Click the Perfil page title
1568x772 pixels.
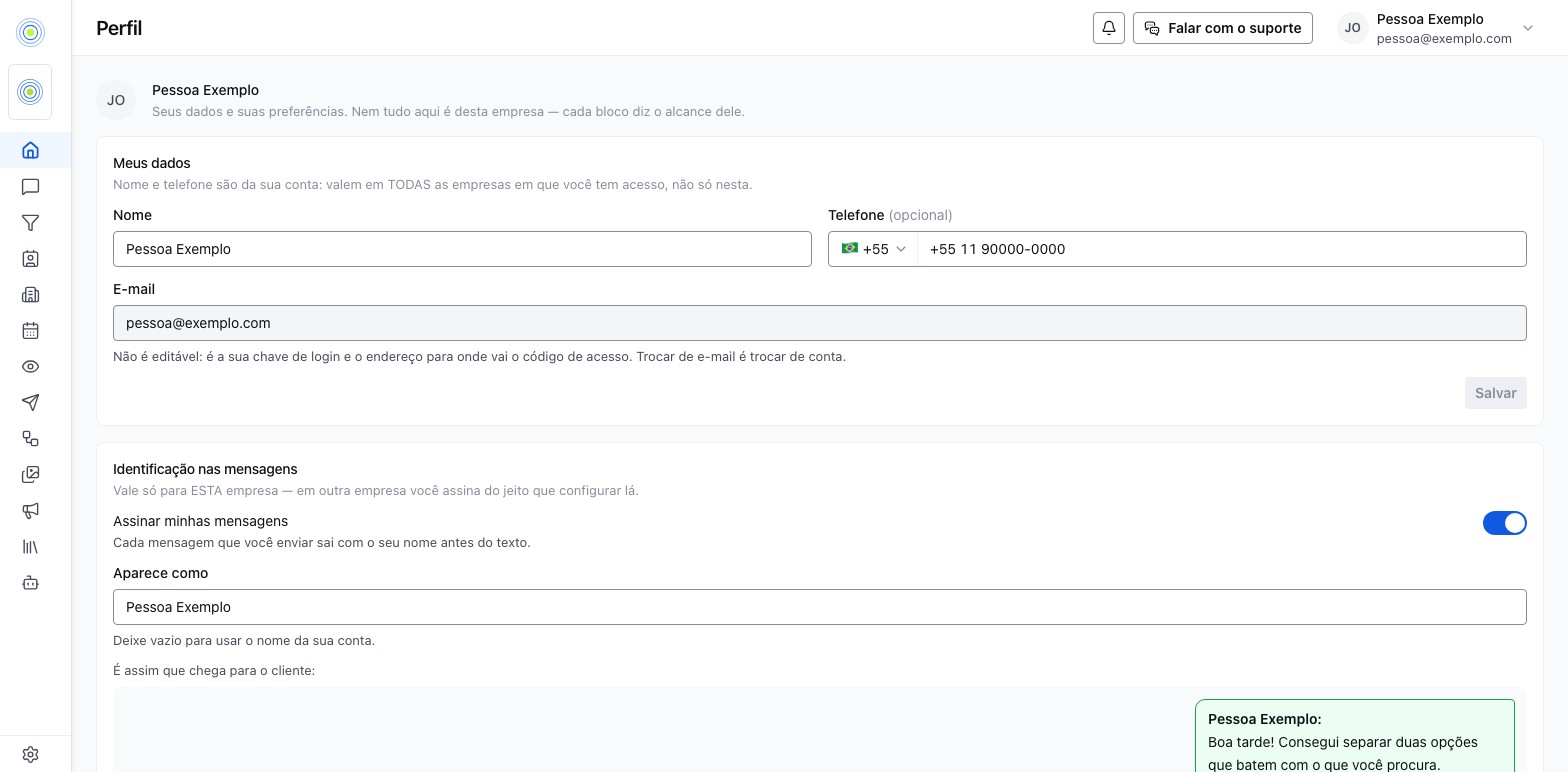pos(119,28)
